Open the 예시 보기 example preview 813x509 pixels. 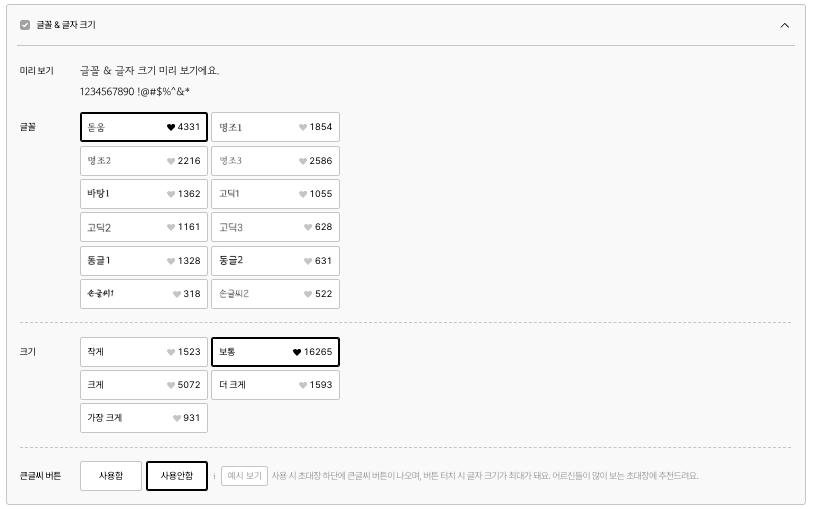[x=244, y=476]
